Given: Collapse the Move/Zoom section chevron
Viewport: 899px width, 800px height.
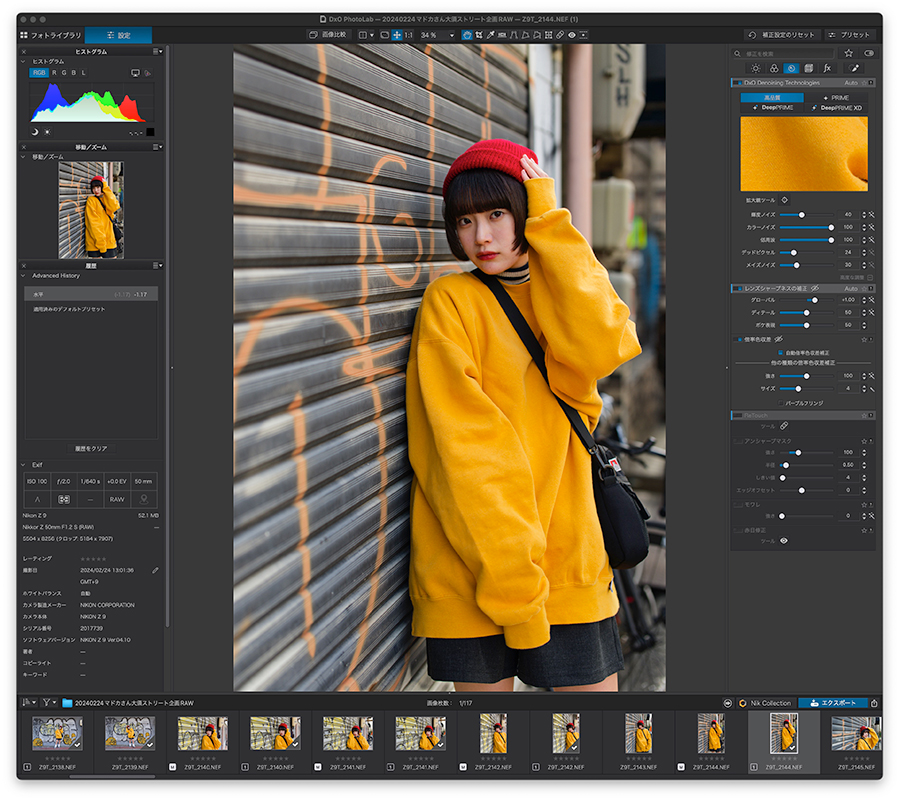Looking at the screenshot, I should click(24, 157).
